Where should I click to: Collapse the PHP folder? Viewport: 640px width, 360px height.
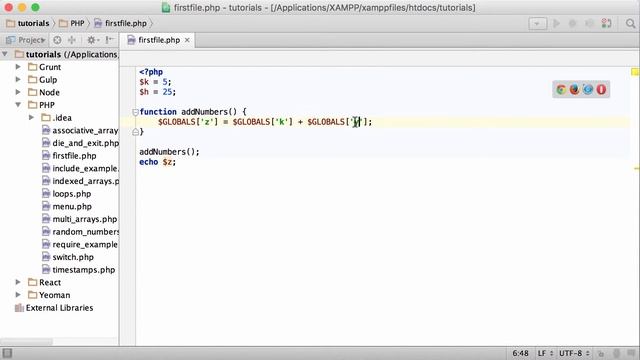pyautogui.click(x=18, y=105)
